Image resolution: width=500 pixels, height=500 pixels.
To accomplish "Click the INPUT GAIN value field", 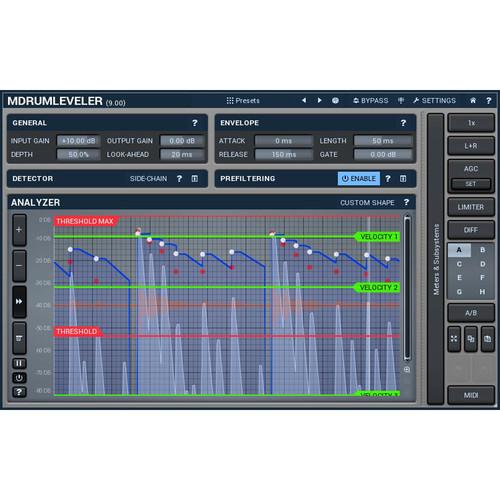I will [x=79, y=141].
